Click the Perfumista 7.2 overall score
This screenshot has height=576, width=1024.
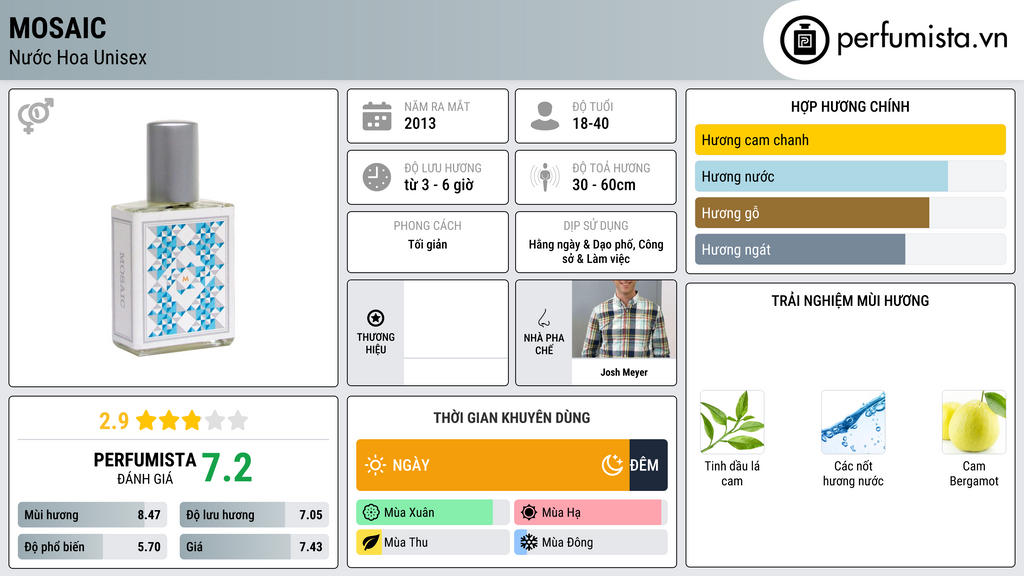pyautogui.click(x=227, y=468)
